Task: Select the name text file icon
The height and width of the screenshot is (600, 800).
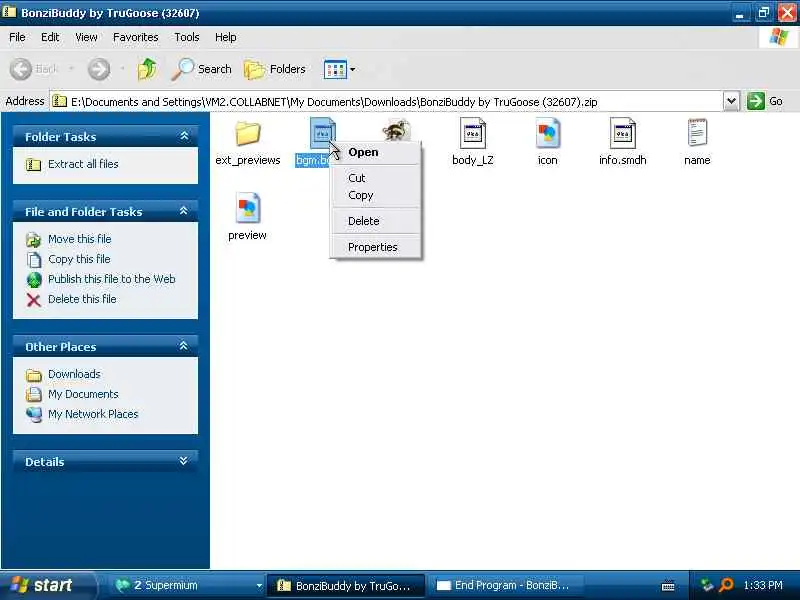Action: (x=697, y=133)
